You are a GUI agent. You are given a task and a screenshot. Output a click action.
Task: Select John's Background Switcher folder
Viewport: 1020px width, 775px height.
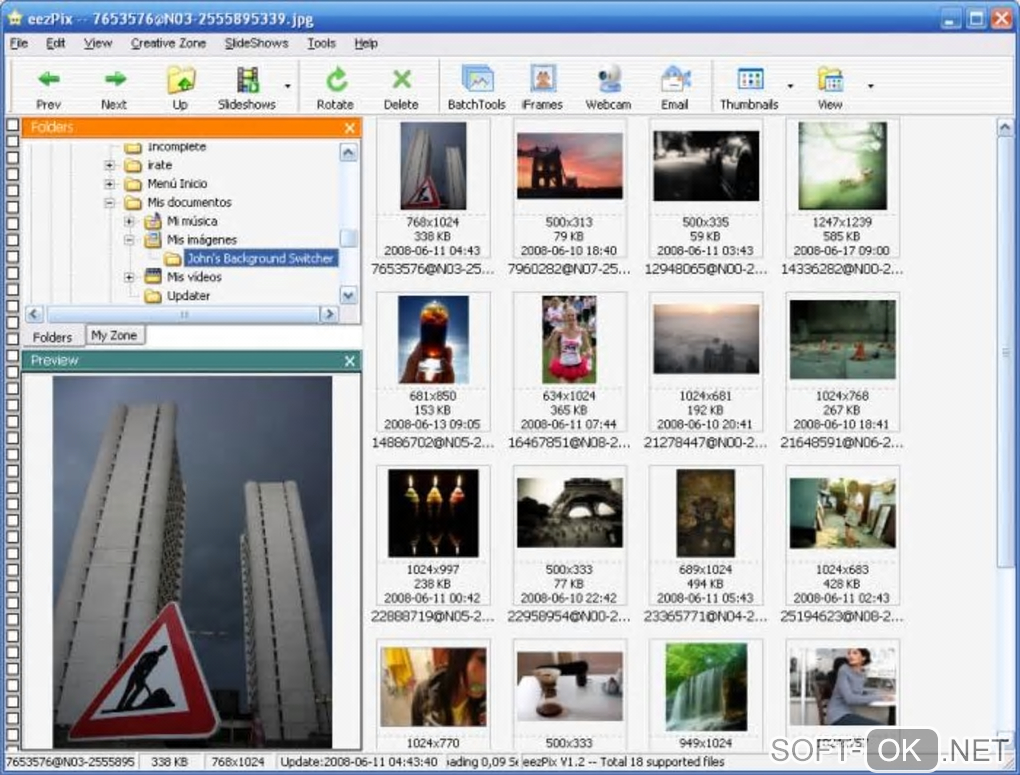point(260,259)
